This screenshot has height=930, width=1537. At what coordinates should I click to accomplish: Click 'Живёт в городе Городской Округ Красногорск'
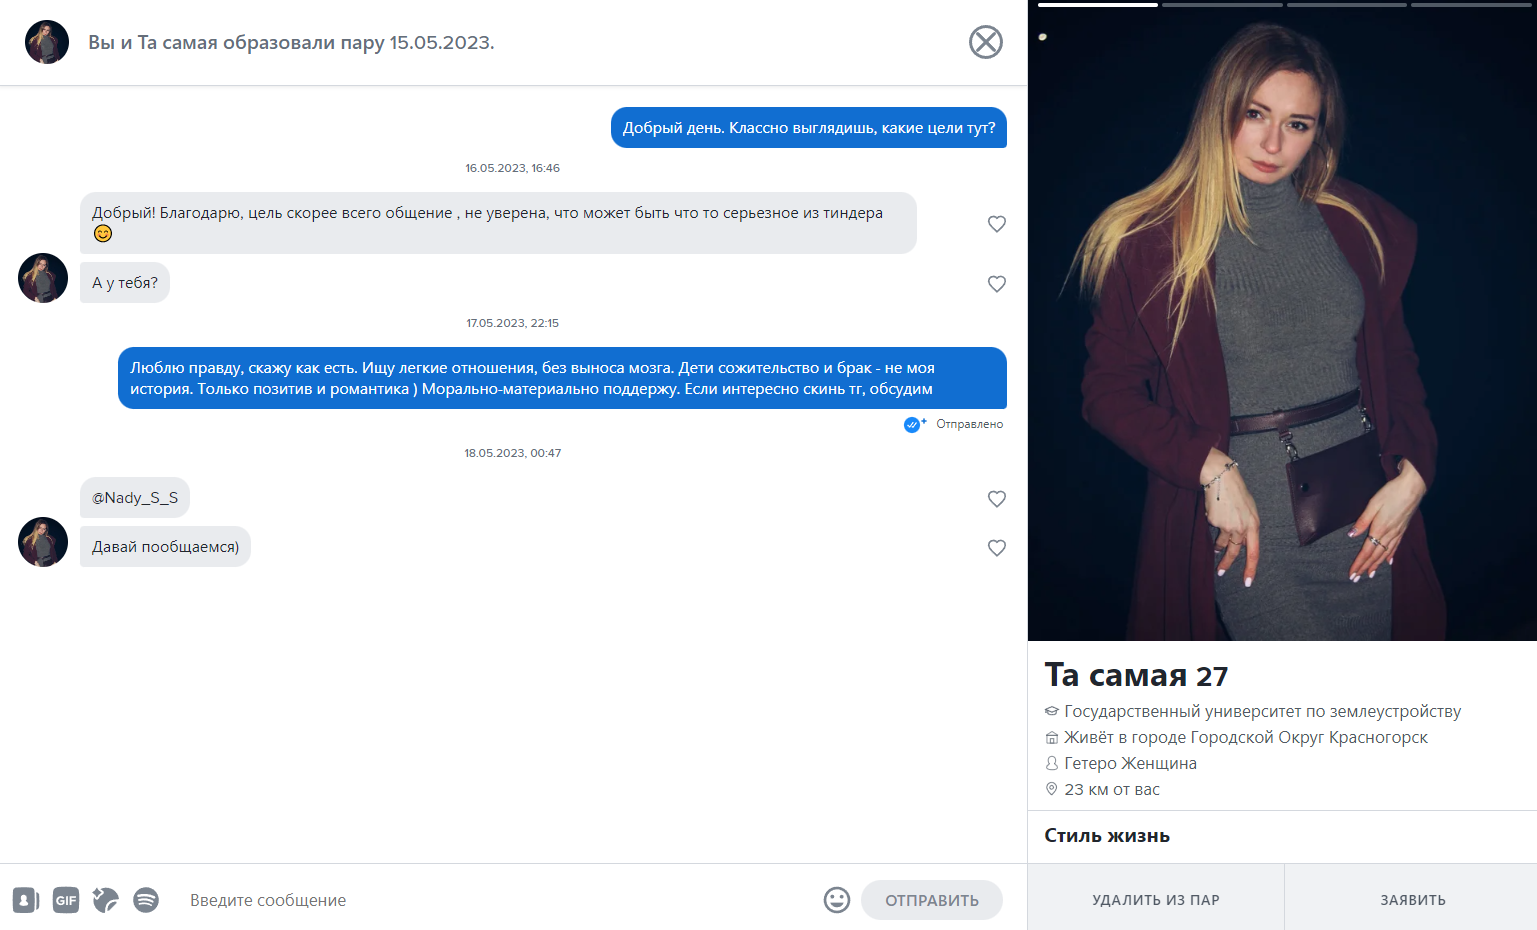(1245, 738)
